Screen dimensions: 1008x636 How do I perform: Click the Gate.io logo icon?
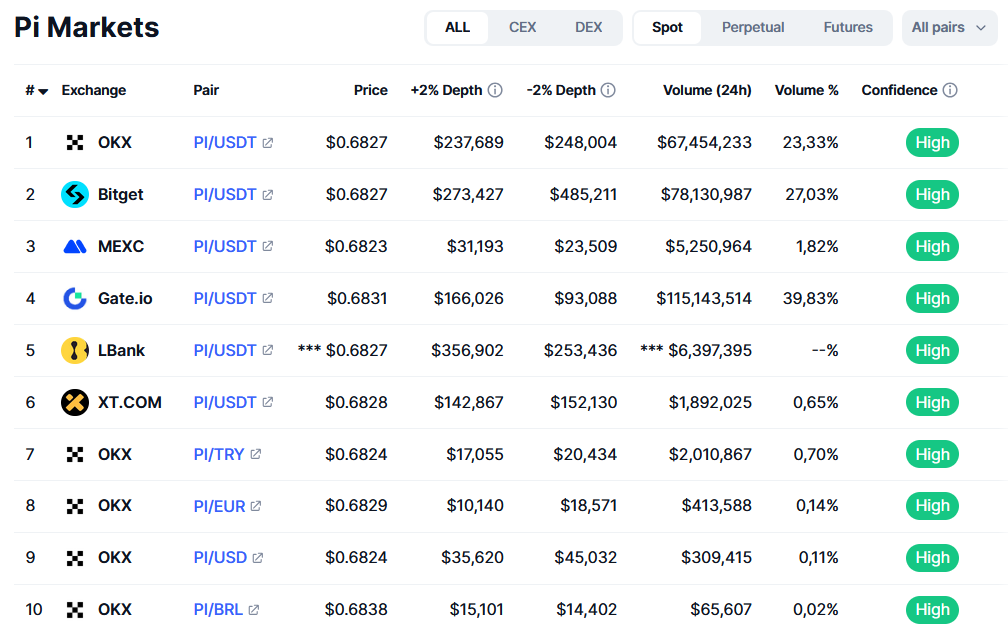(75, 298)
